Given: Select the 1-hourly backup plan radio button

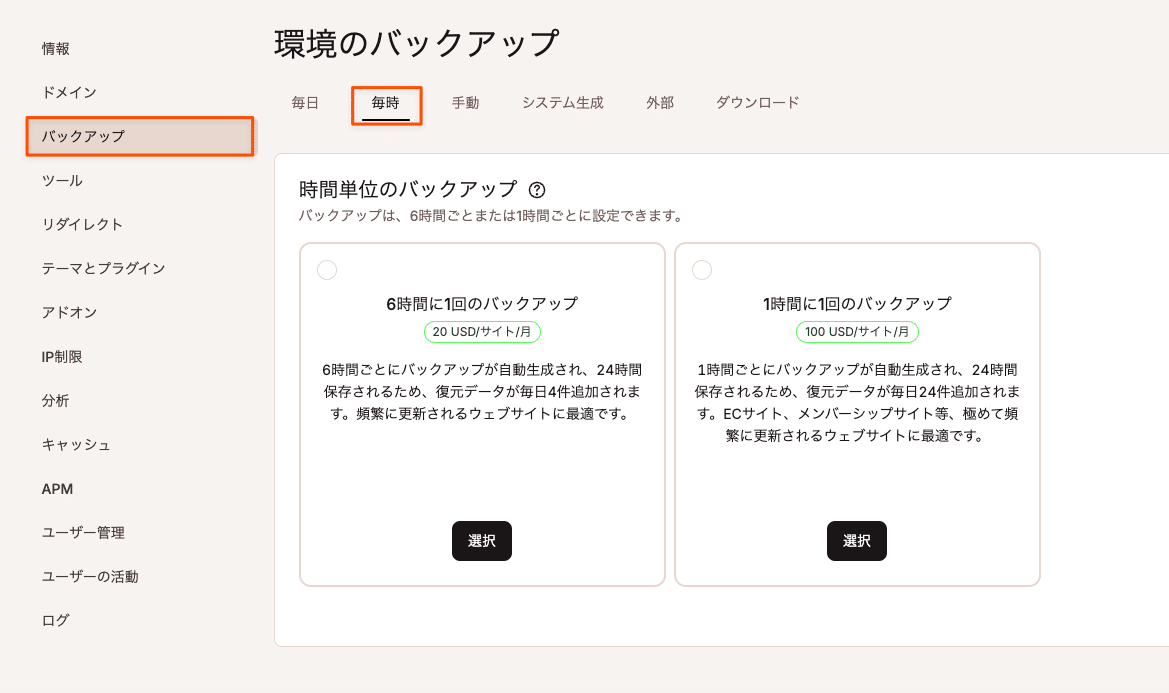Looking at the screenshot, I should (x=702, y=269).
